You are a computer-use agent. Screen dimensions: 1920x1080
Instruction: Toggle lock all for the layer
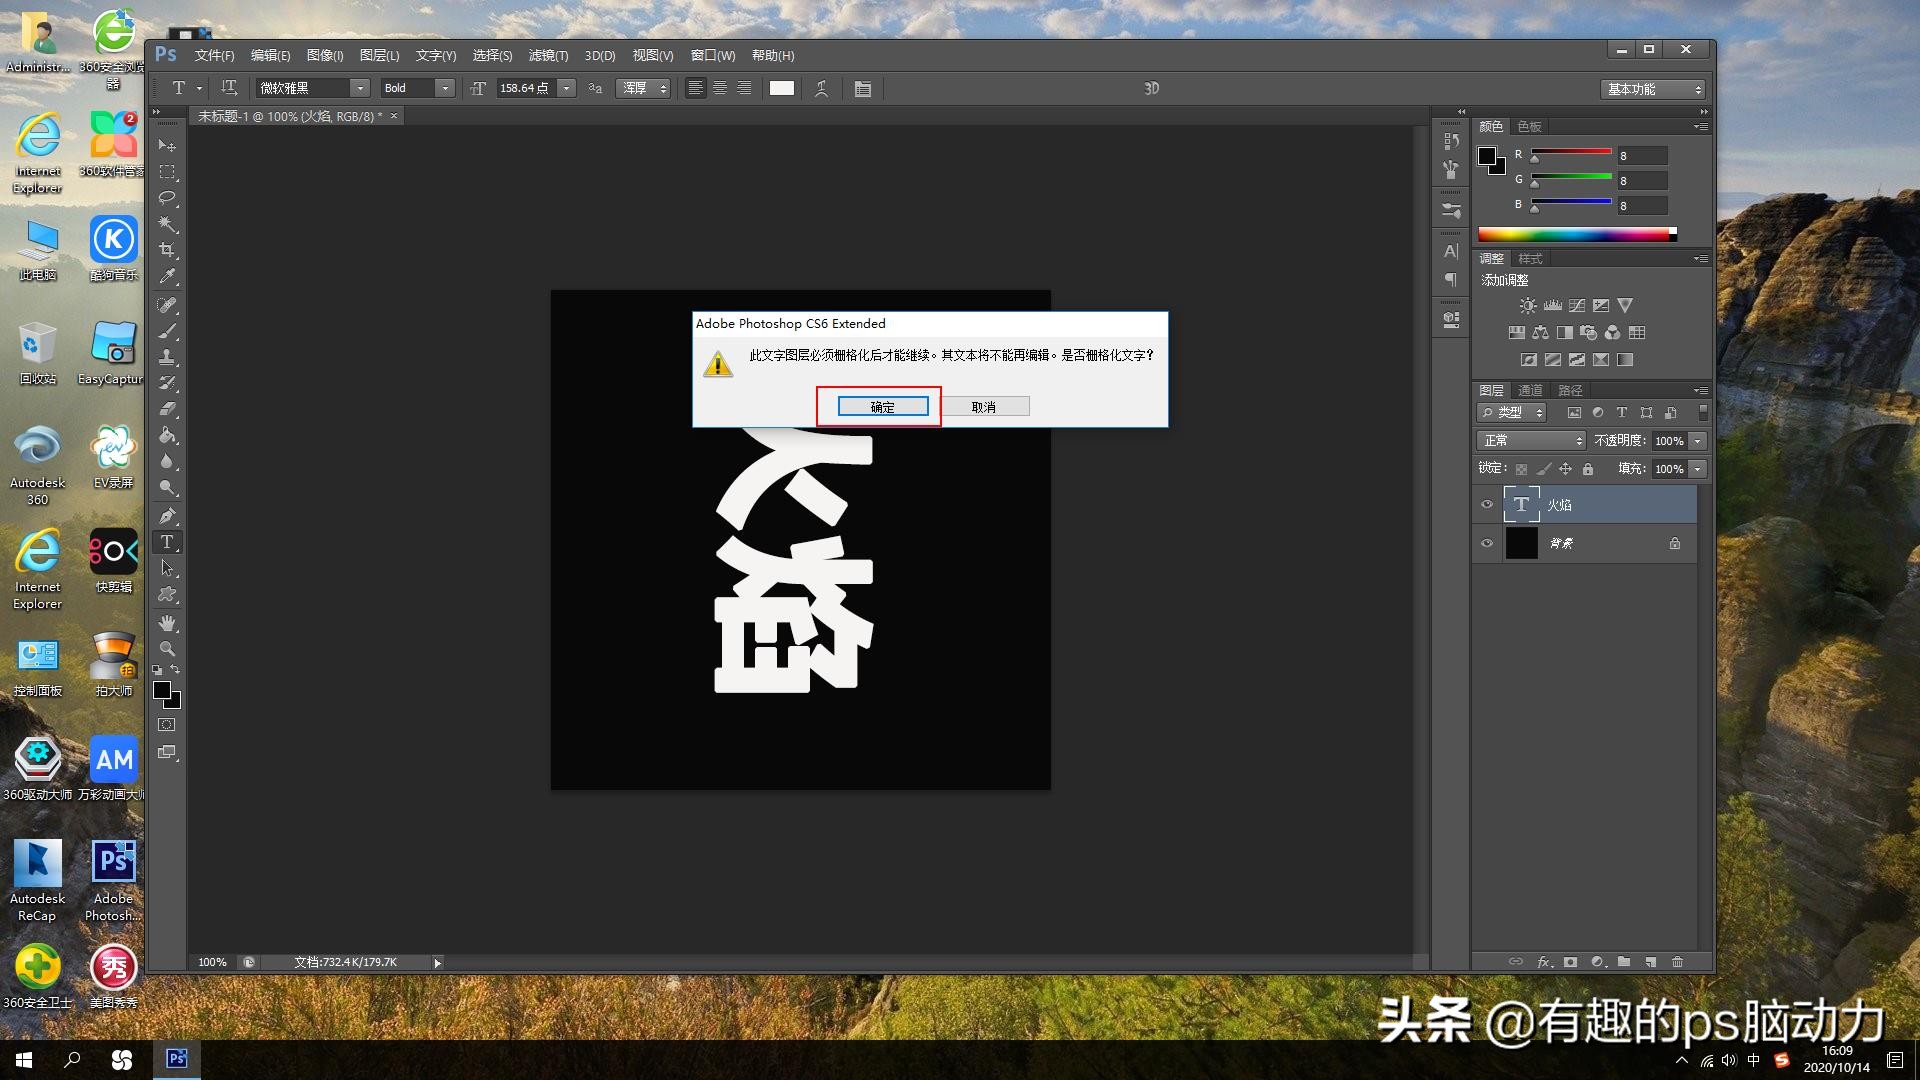click(1588, 469)
